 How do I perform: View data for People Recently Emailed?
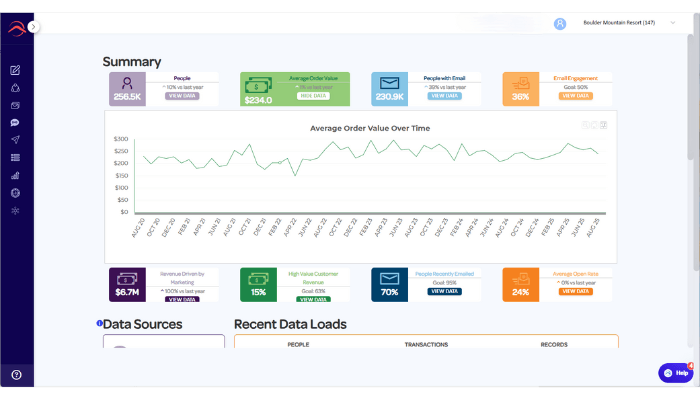445,291
